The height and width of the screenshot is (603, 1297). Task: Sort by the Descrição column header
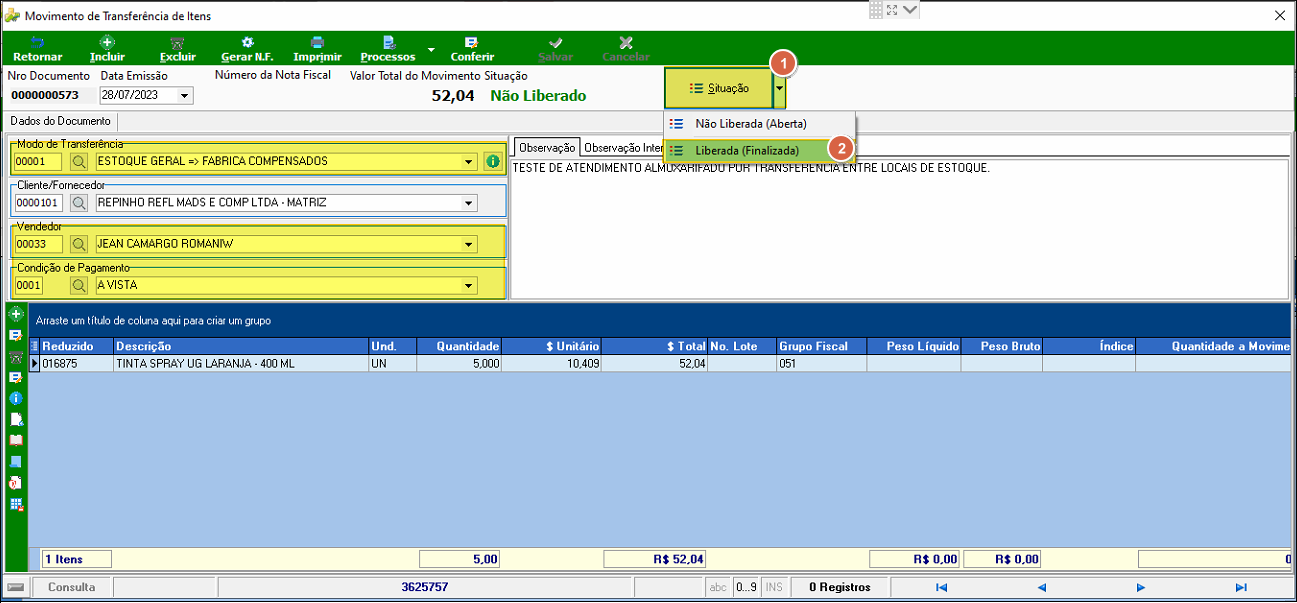[240, 346]
